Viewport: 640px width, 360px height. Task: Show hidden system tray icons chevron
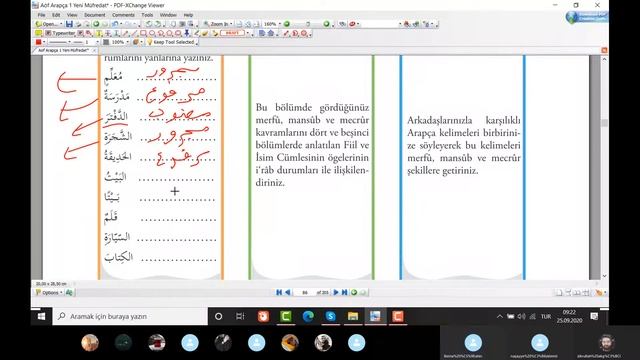(x=500, y=316)
